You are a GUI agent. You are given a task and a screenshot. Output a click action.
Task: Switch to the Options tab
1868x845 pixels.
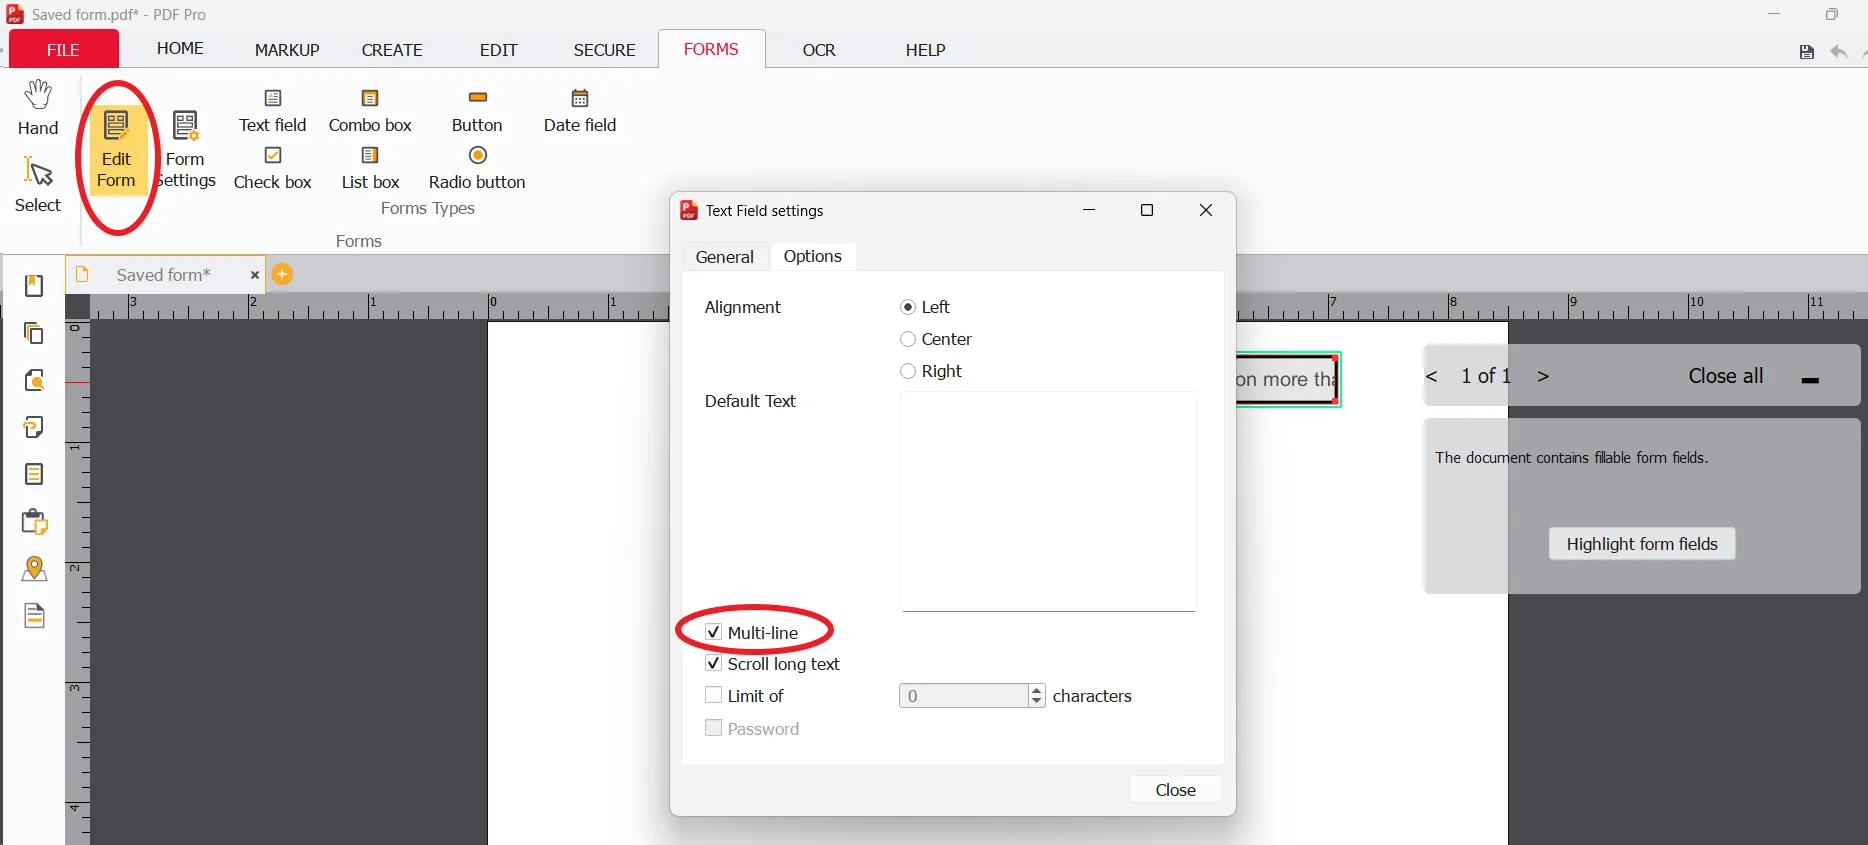(x=812, y=256)
